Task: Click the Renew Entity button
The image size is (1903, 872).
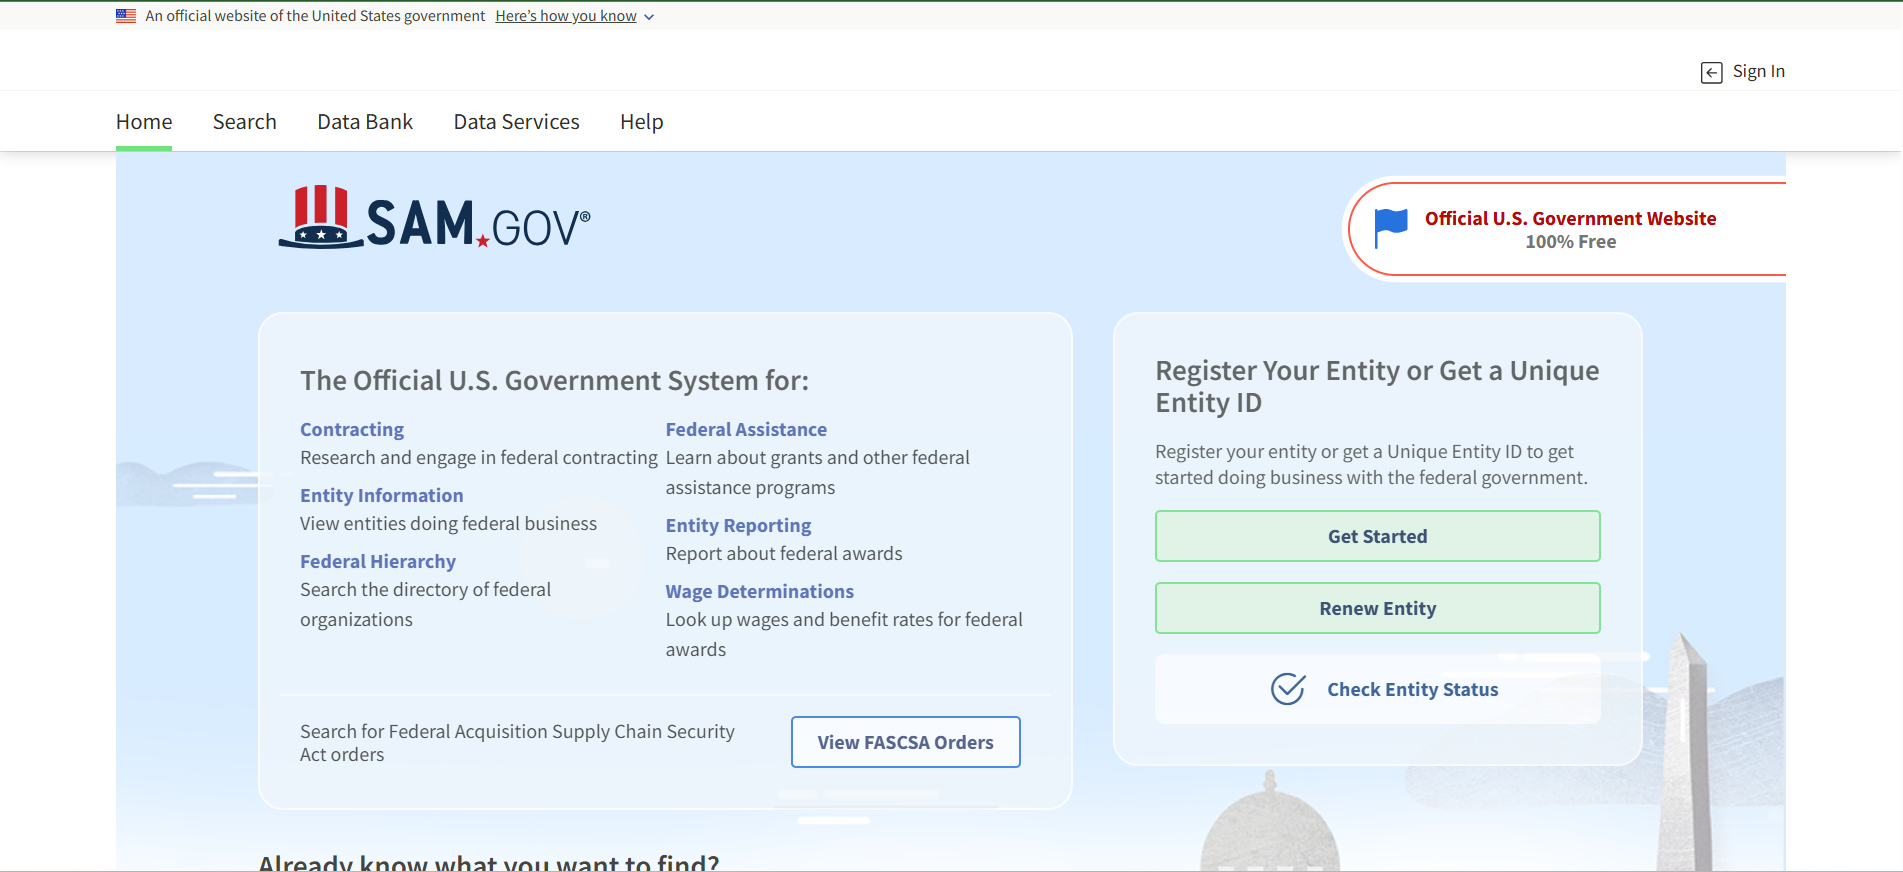Action: [1377, 608]
